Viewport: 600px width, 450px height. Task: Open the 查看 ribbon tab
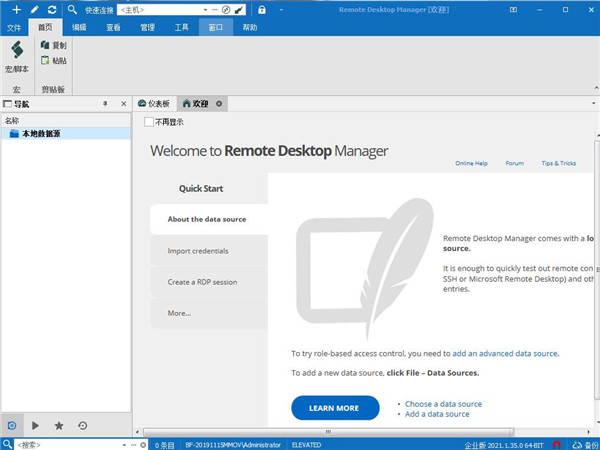[x=113, y=27]
